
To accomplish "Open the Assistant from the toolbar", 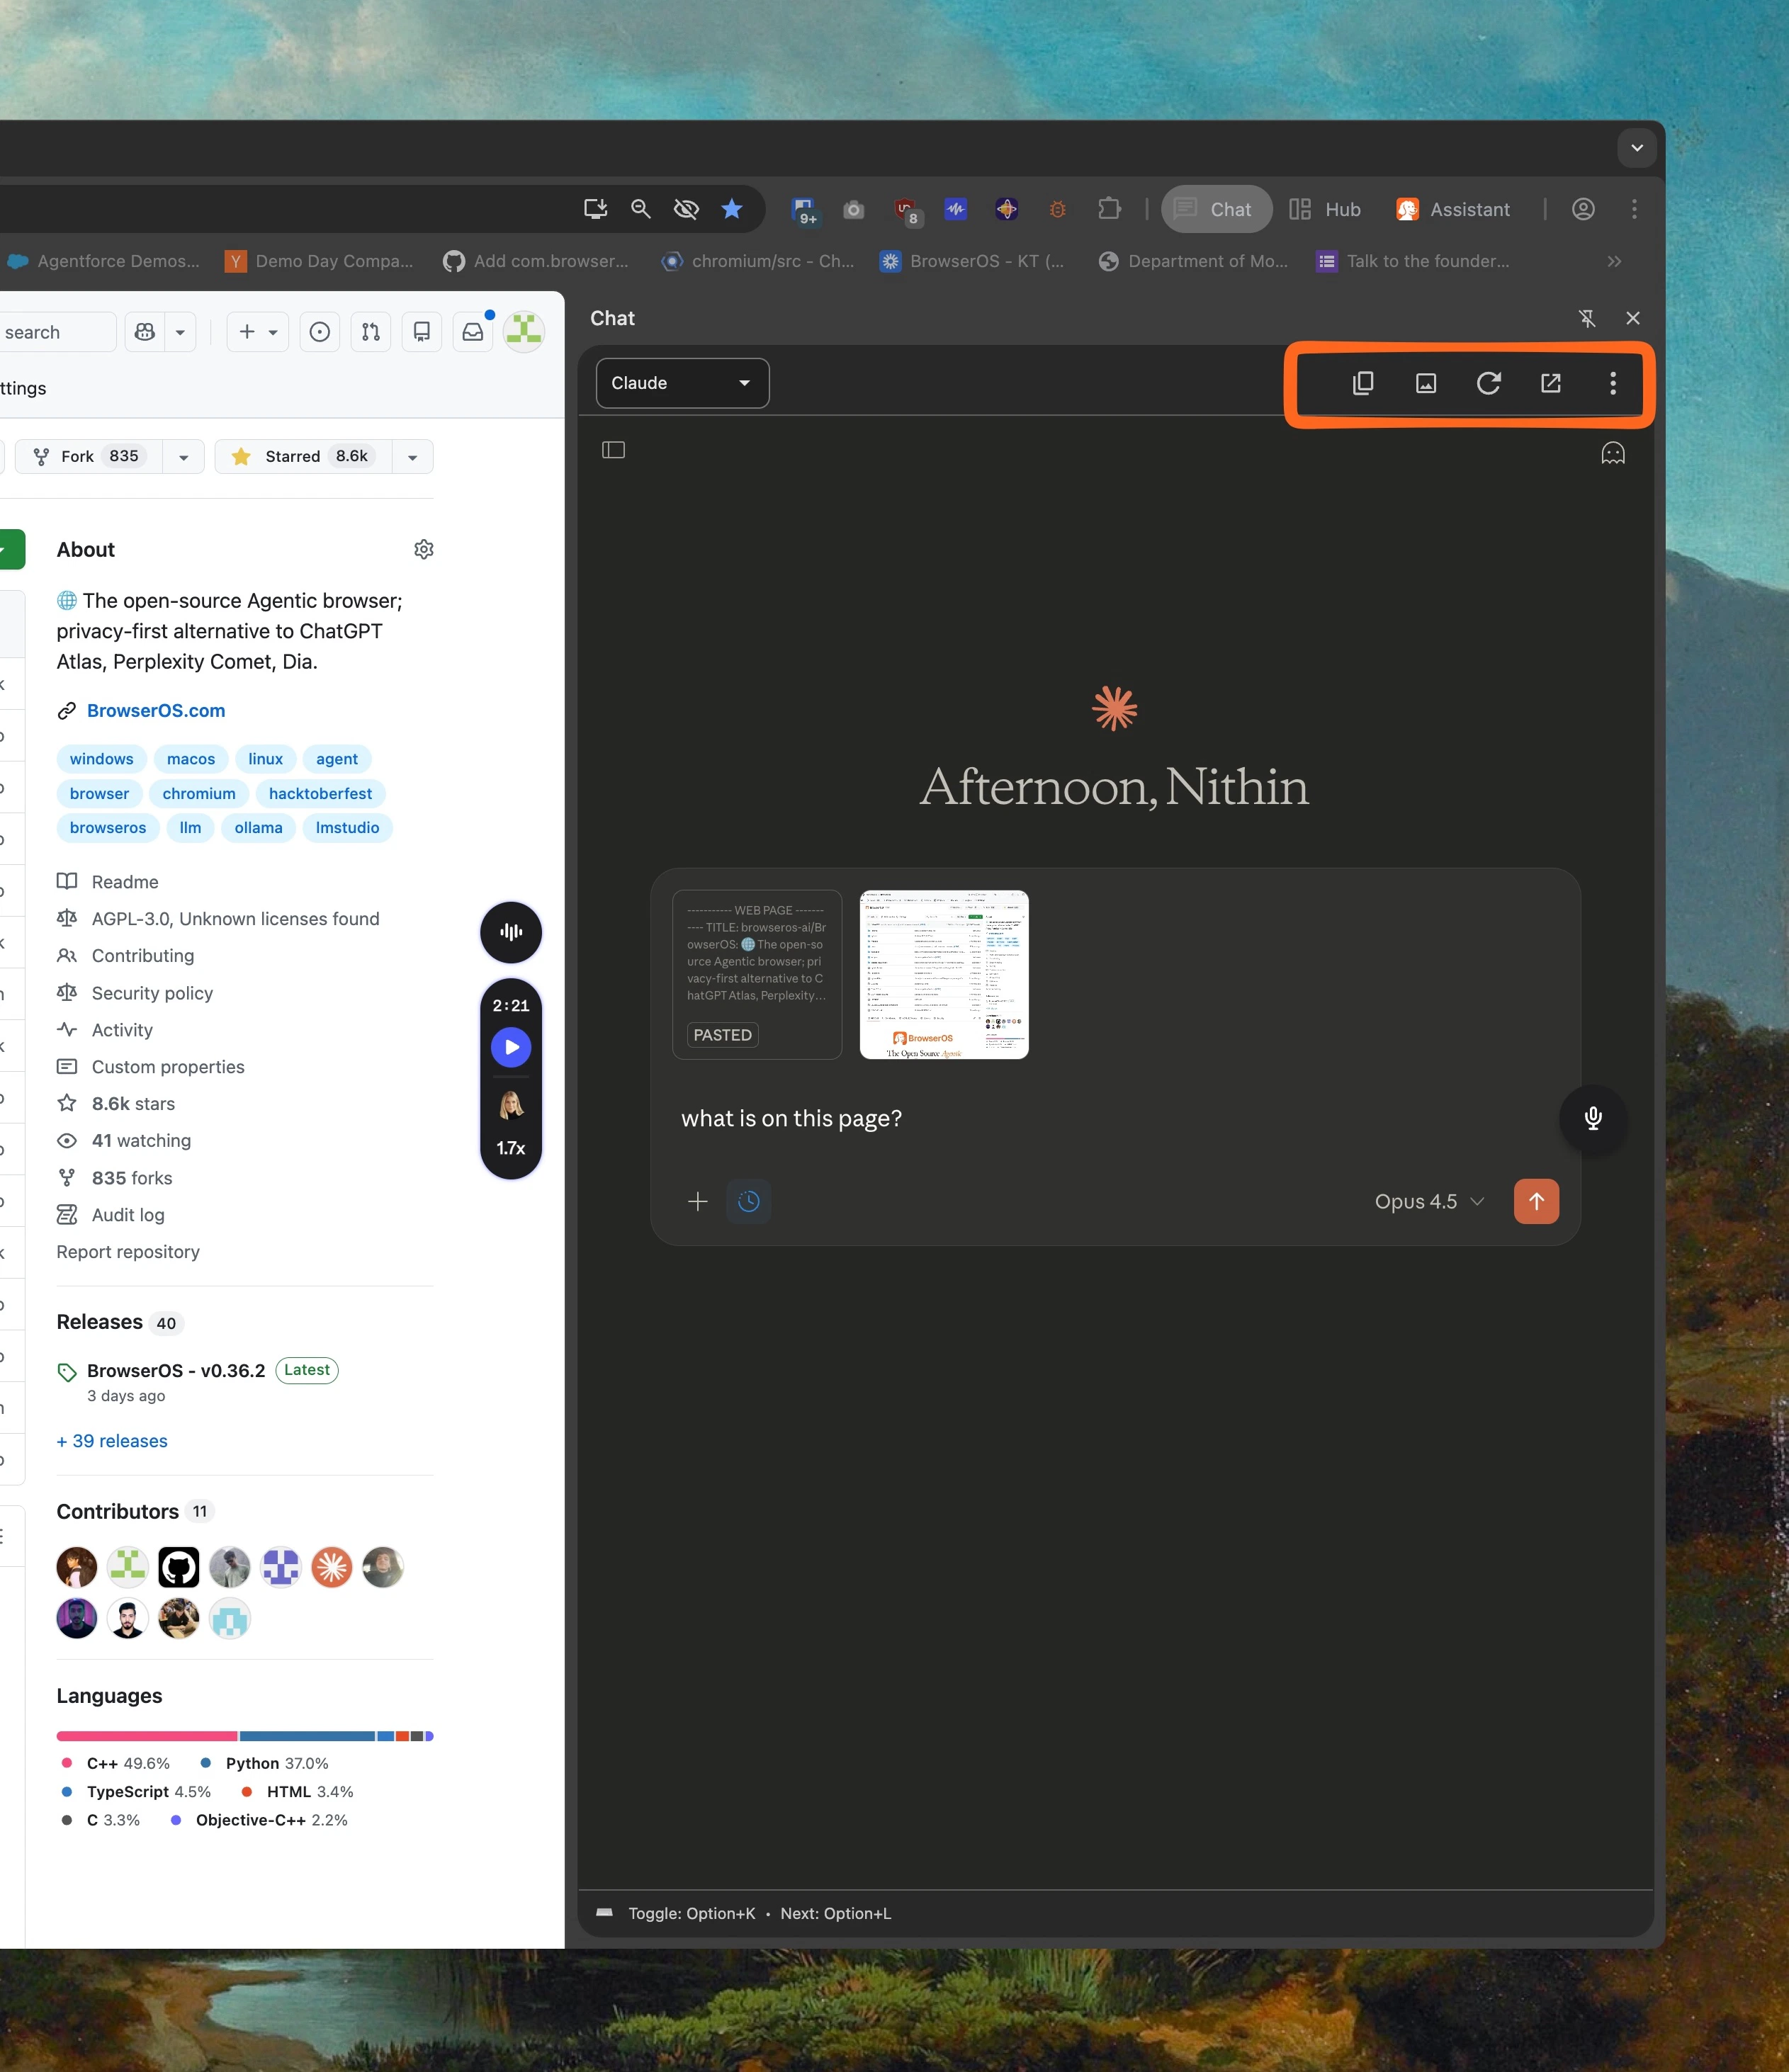I will (x=1452, y=209).
